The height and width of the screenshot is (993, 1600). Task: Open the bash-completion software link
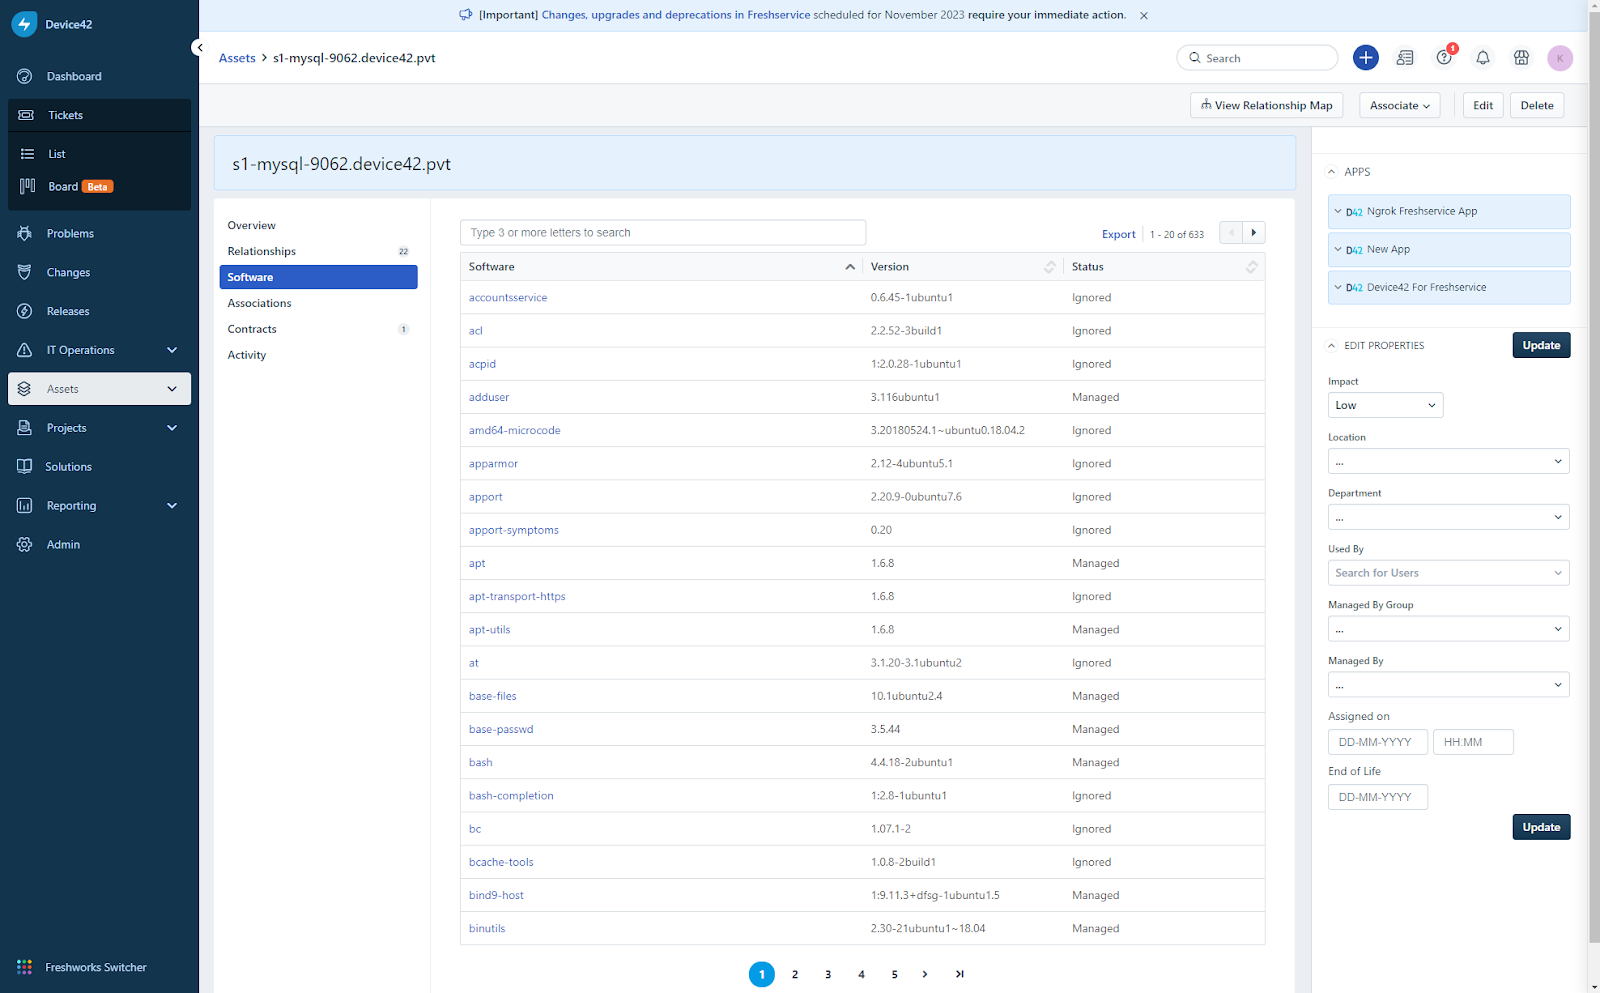tap(511, 796)
